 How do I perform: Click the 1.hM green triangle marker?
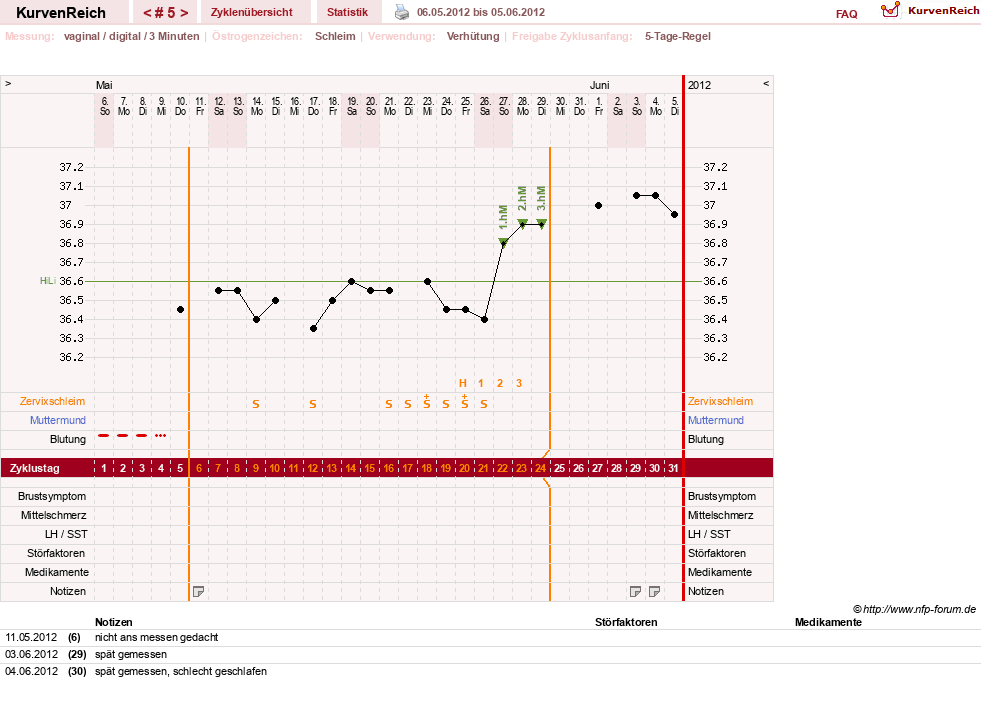(503, 242)
